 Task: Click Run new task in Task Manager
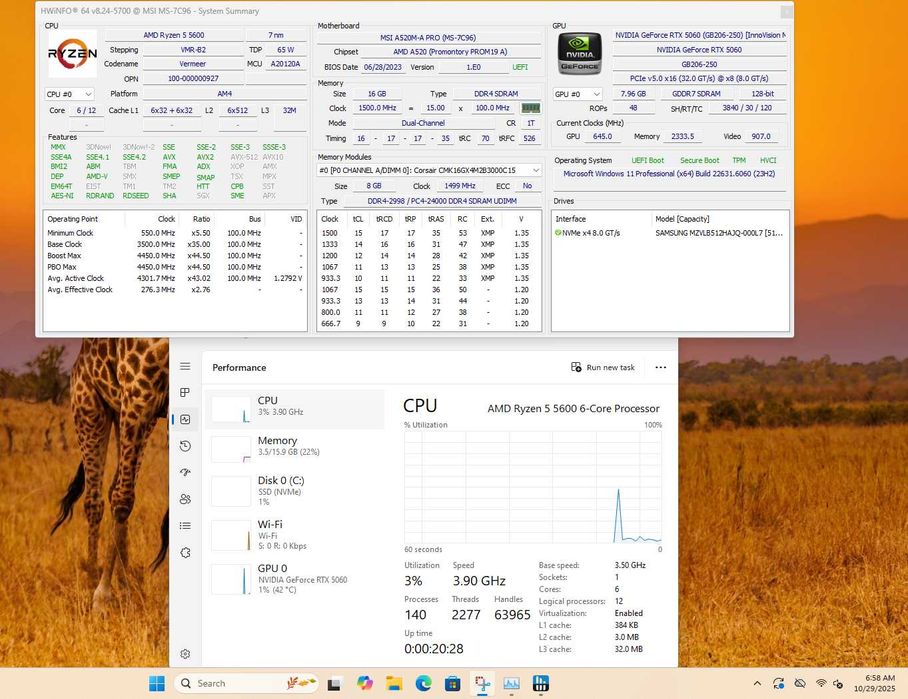[x=603, y=367]
